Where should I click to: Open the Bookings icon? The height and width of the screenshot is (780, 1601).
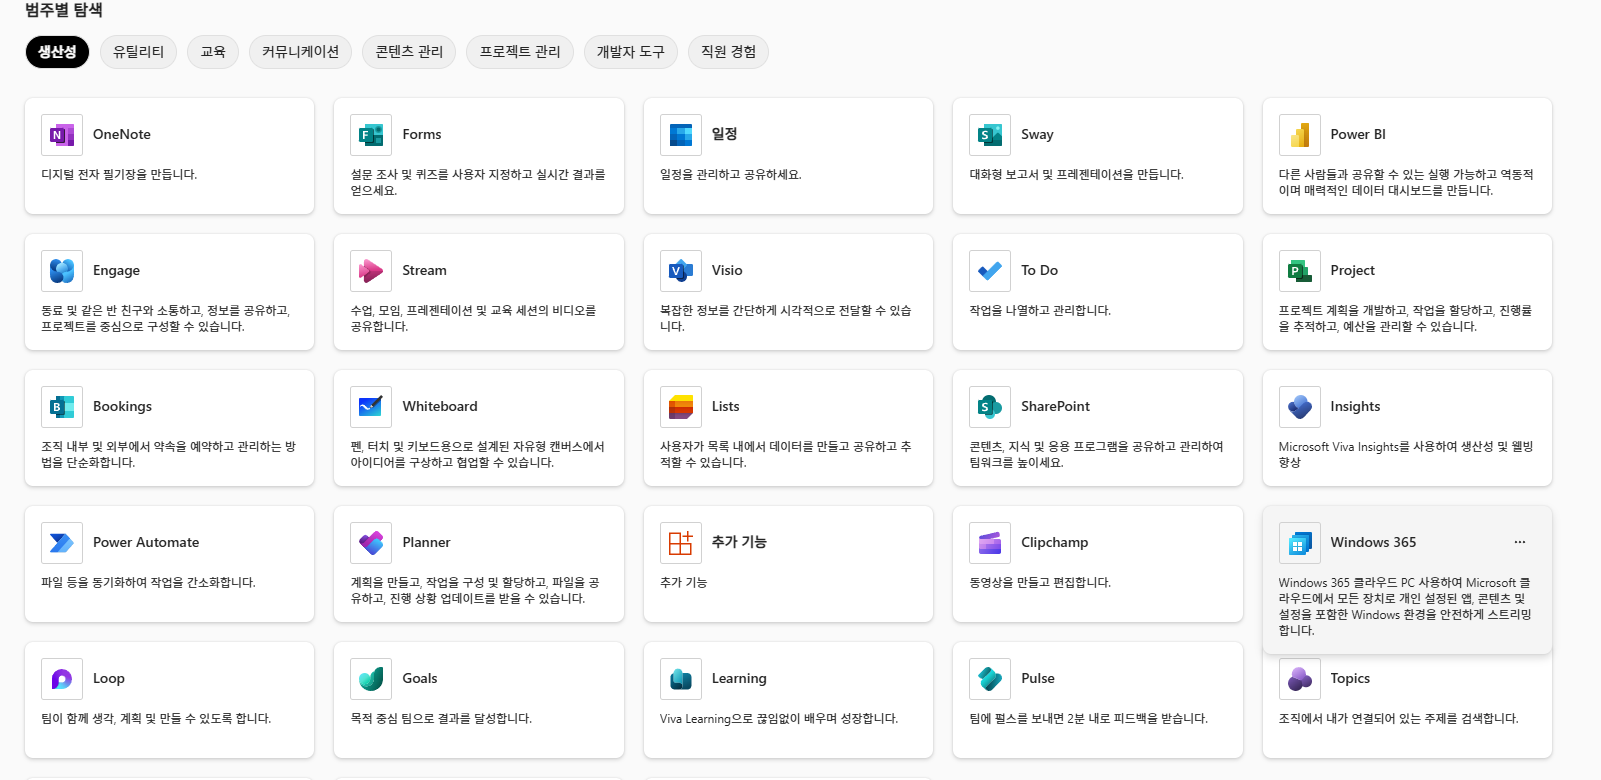[62, 406]
